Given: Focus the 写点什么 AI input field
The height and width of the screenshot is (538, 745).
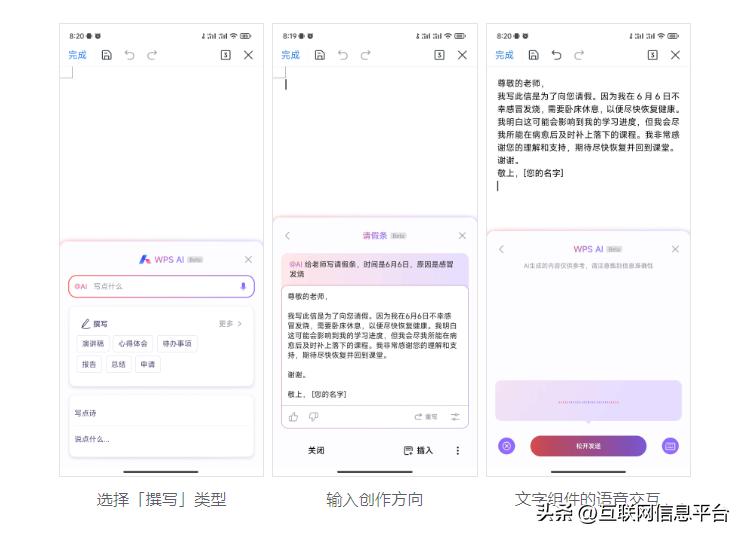Looking at the screenshot, I should (161, 286).
